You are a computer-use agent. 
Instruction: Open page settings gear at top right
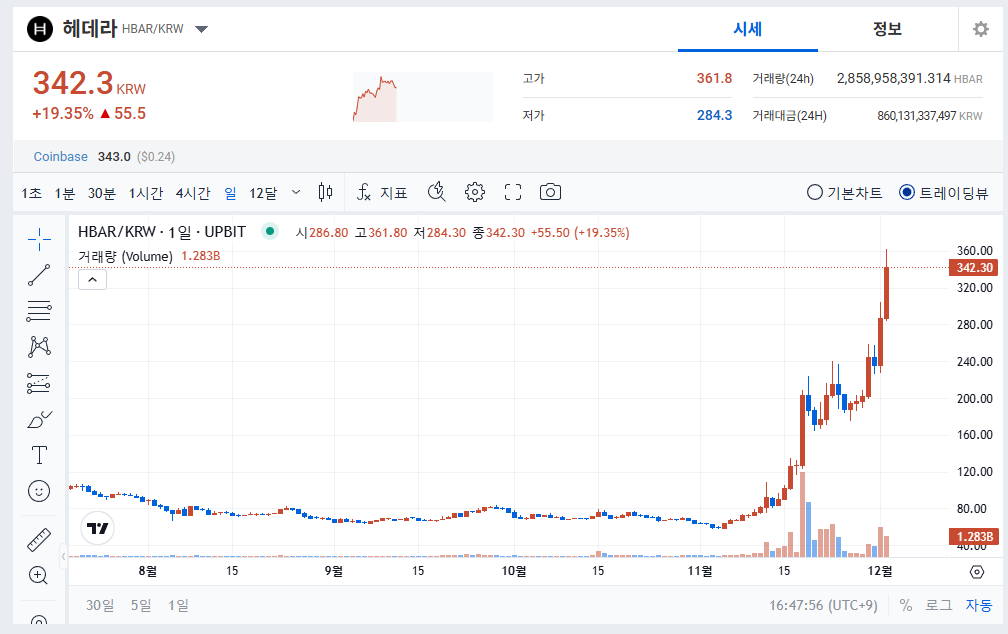981,29
